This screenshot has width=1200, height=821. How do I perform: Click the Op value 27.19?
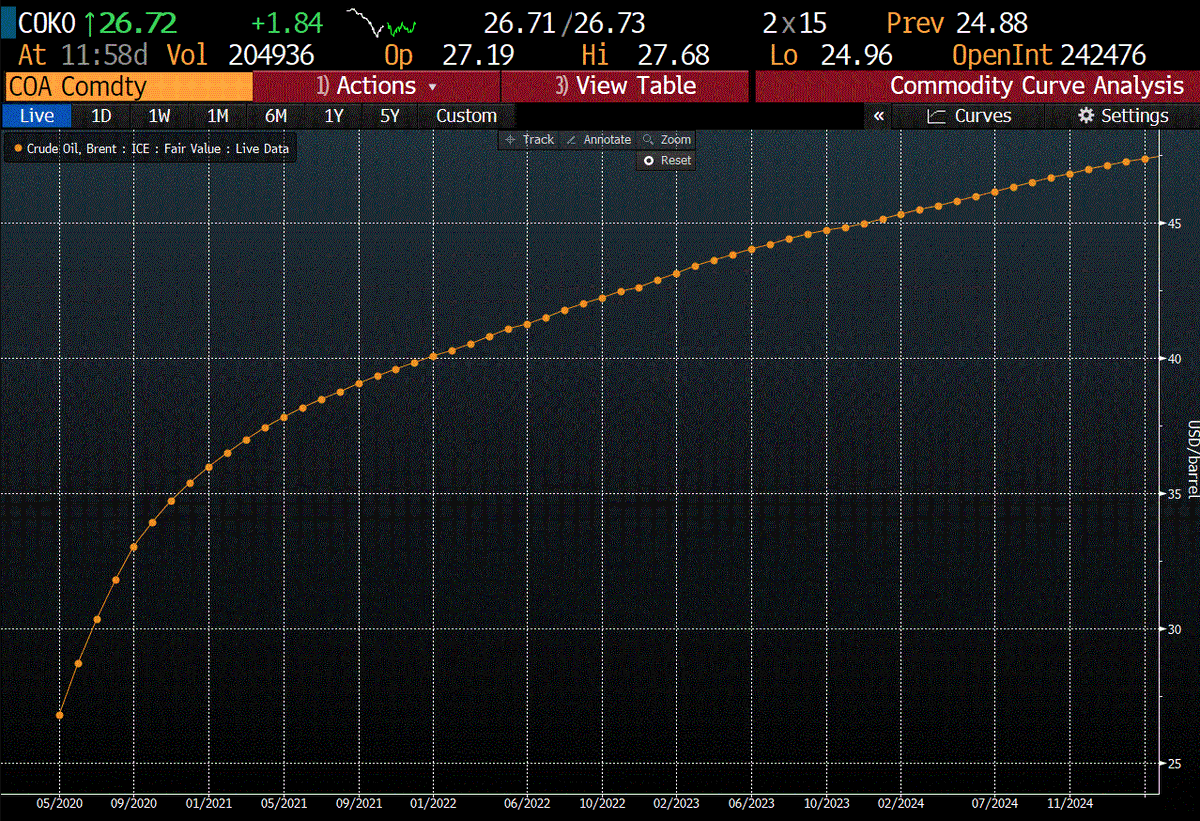(477, 56)
